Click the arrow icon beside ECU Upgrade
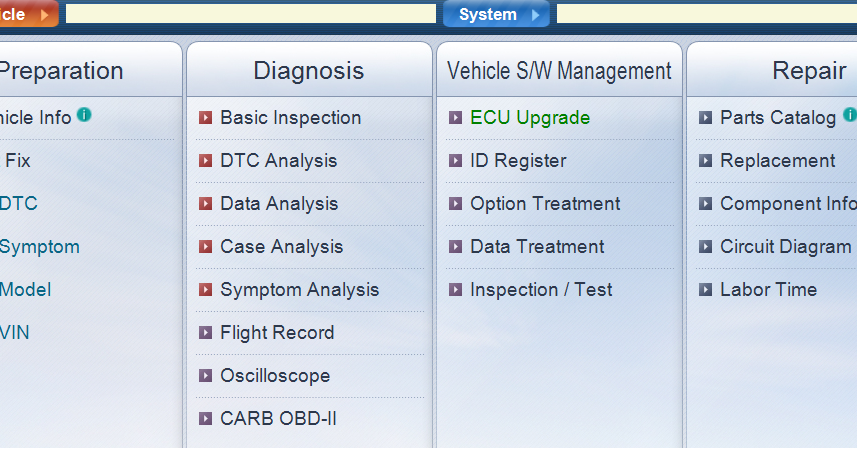 (455, 118)
